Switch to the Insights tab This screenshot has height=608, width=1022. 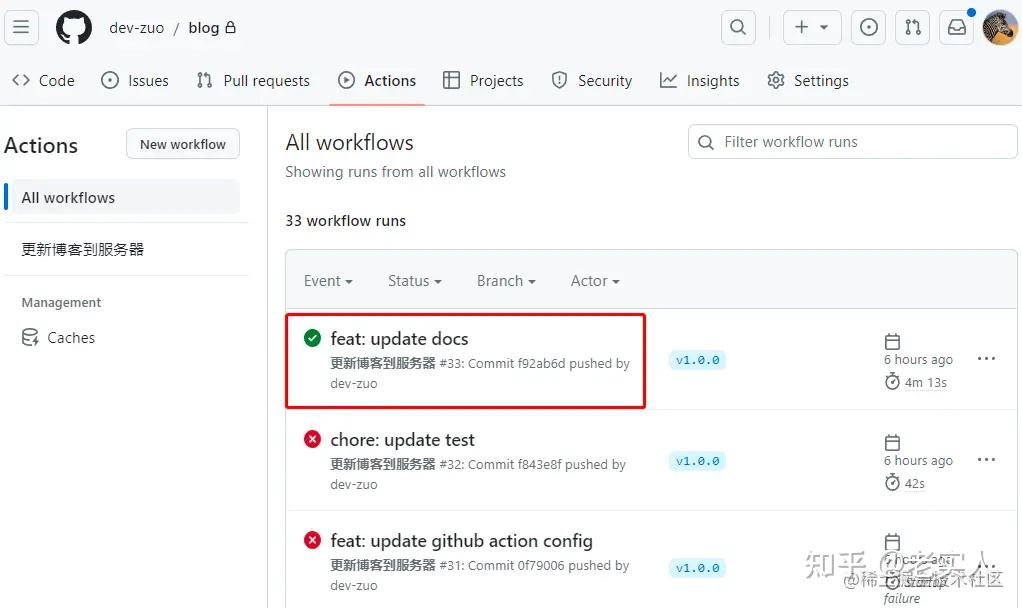699,80
